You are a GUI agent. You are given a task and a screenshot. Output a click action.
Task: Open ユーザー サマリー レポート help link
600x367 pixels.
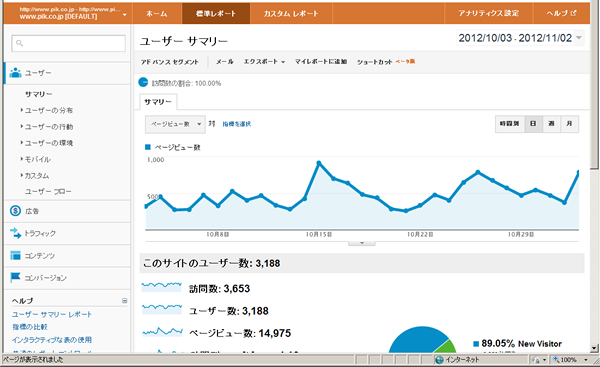pyautogui.click(x=52, y=314)
